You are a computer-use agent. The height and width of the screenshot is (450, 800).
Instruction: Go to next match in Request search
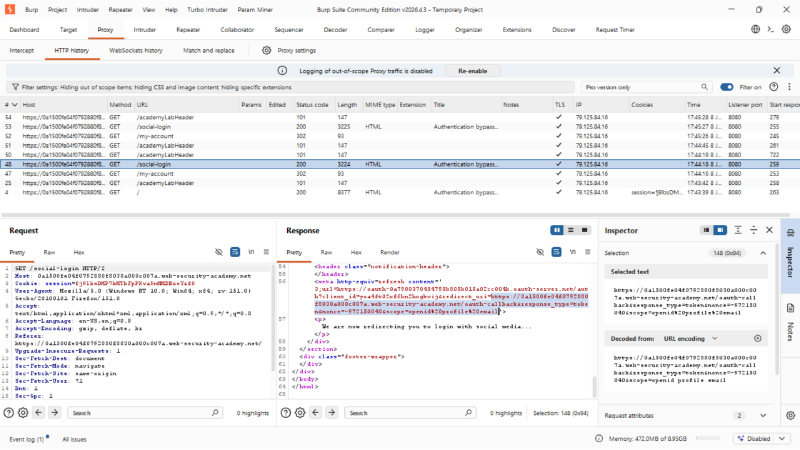tap(55, 412)
